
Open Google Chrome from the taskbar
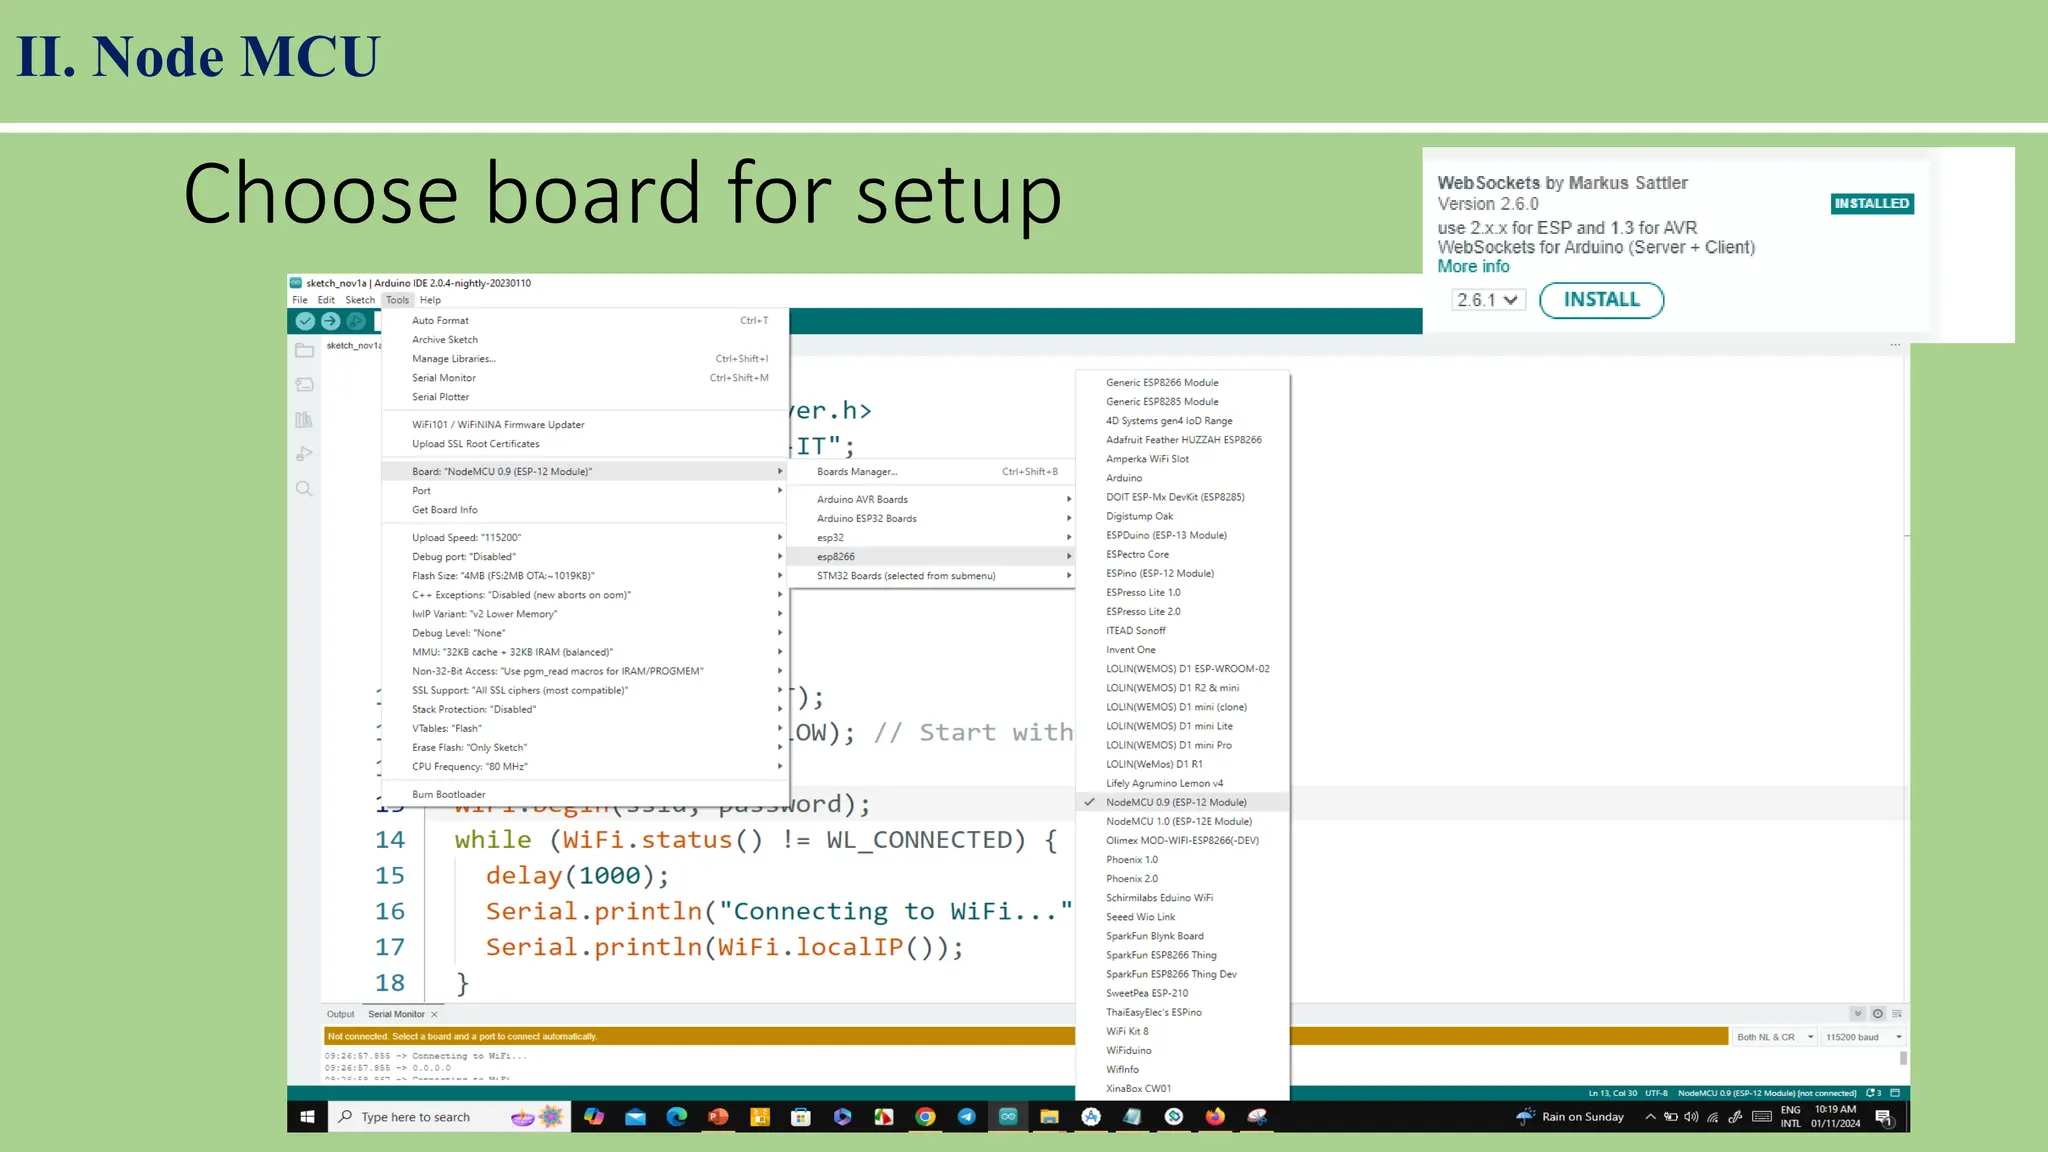pos(925,1117)
